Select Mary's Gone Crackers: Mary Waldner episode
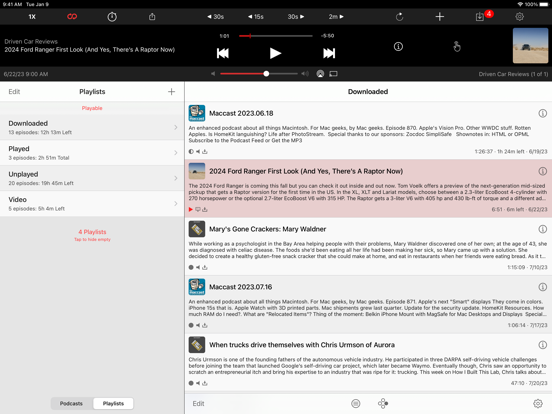 [x=268, y=229]
